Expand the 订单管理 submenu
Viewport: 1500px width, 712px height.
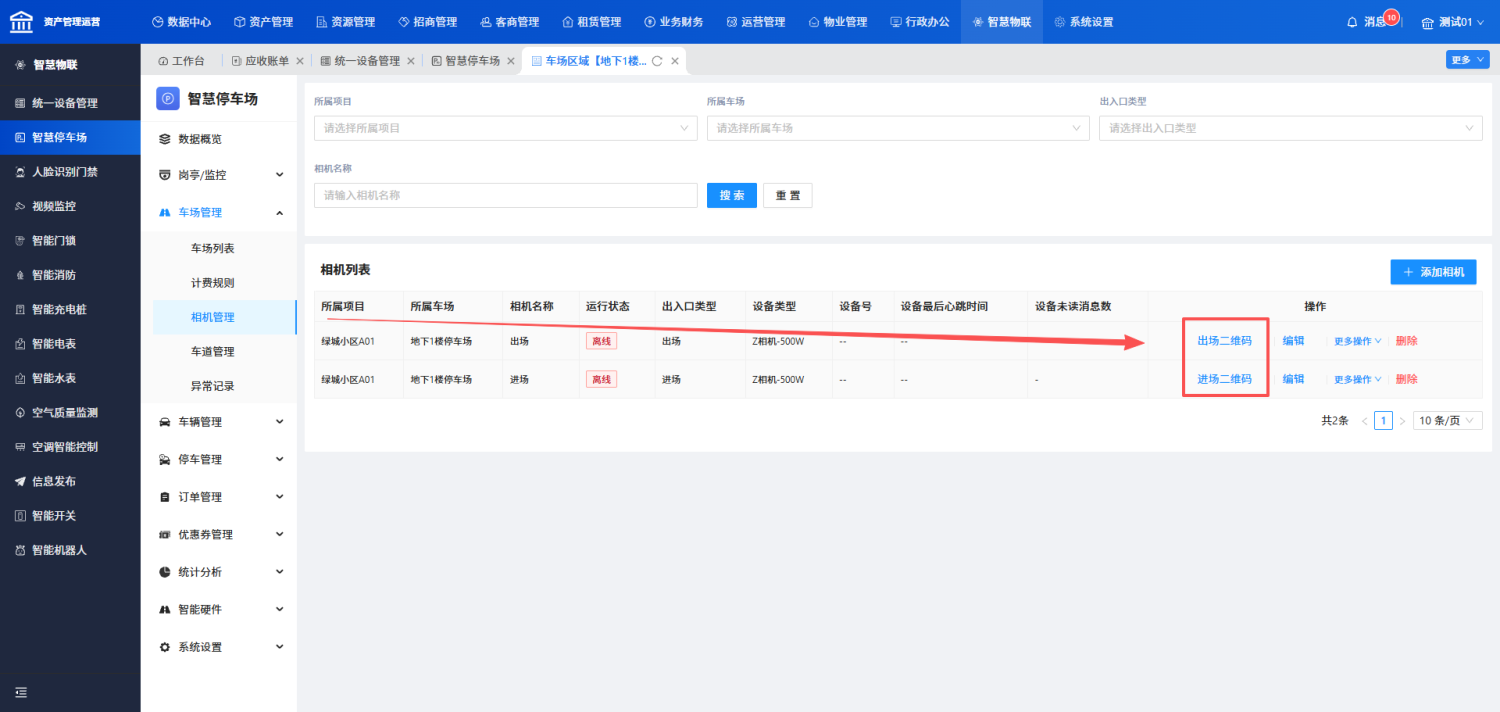(220, 497)
